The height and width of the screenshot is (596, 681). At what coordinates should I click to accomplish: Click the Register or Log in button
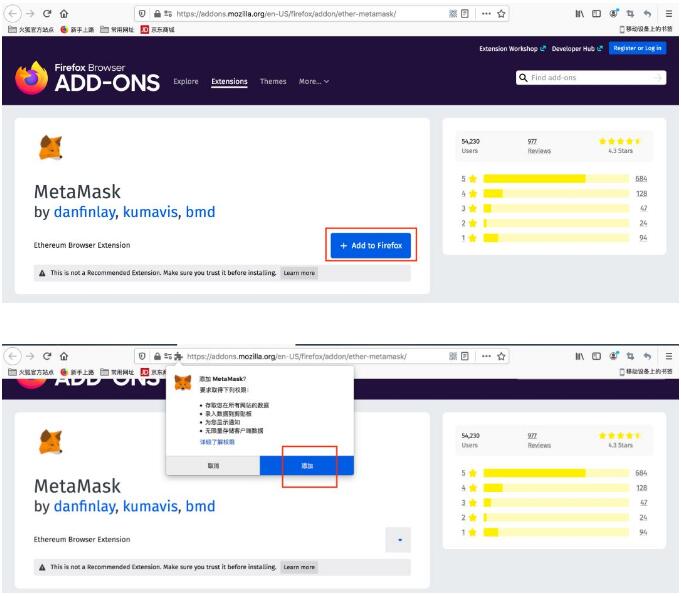point(637,48)
